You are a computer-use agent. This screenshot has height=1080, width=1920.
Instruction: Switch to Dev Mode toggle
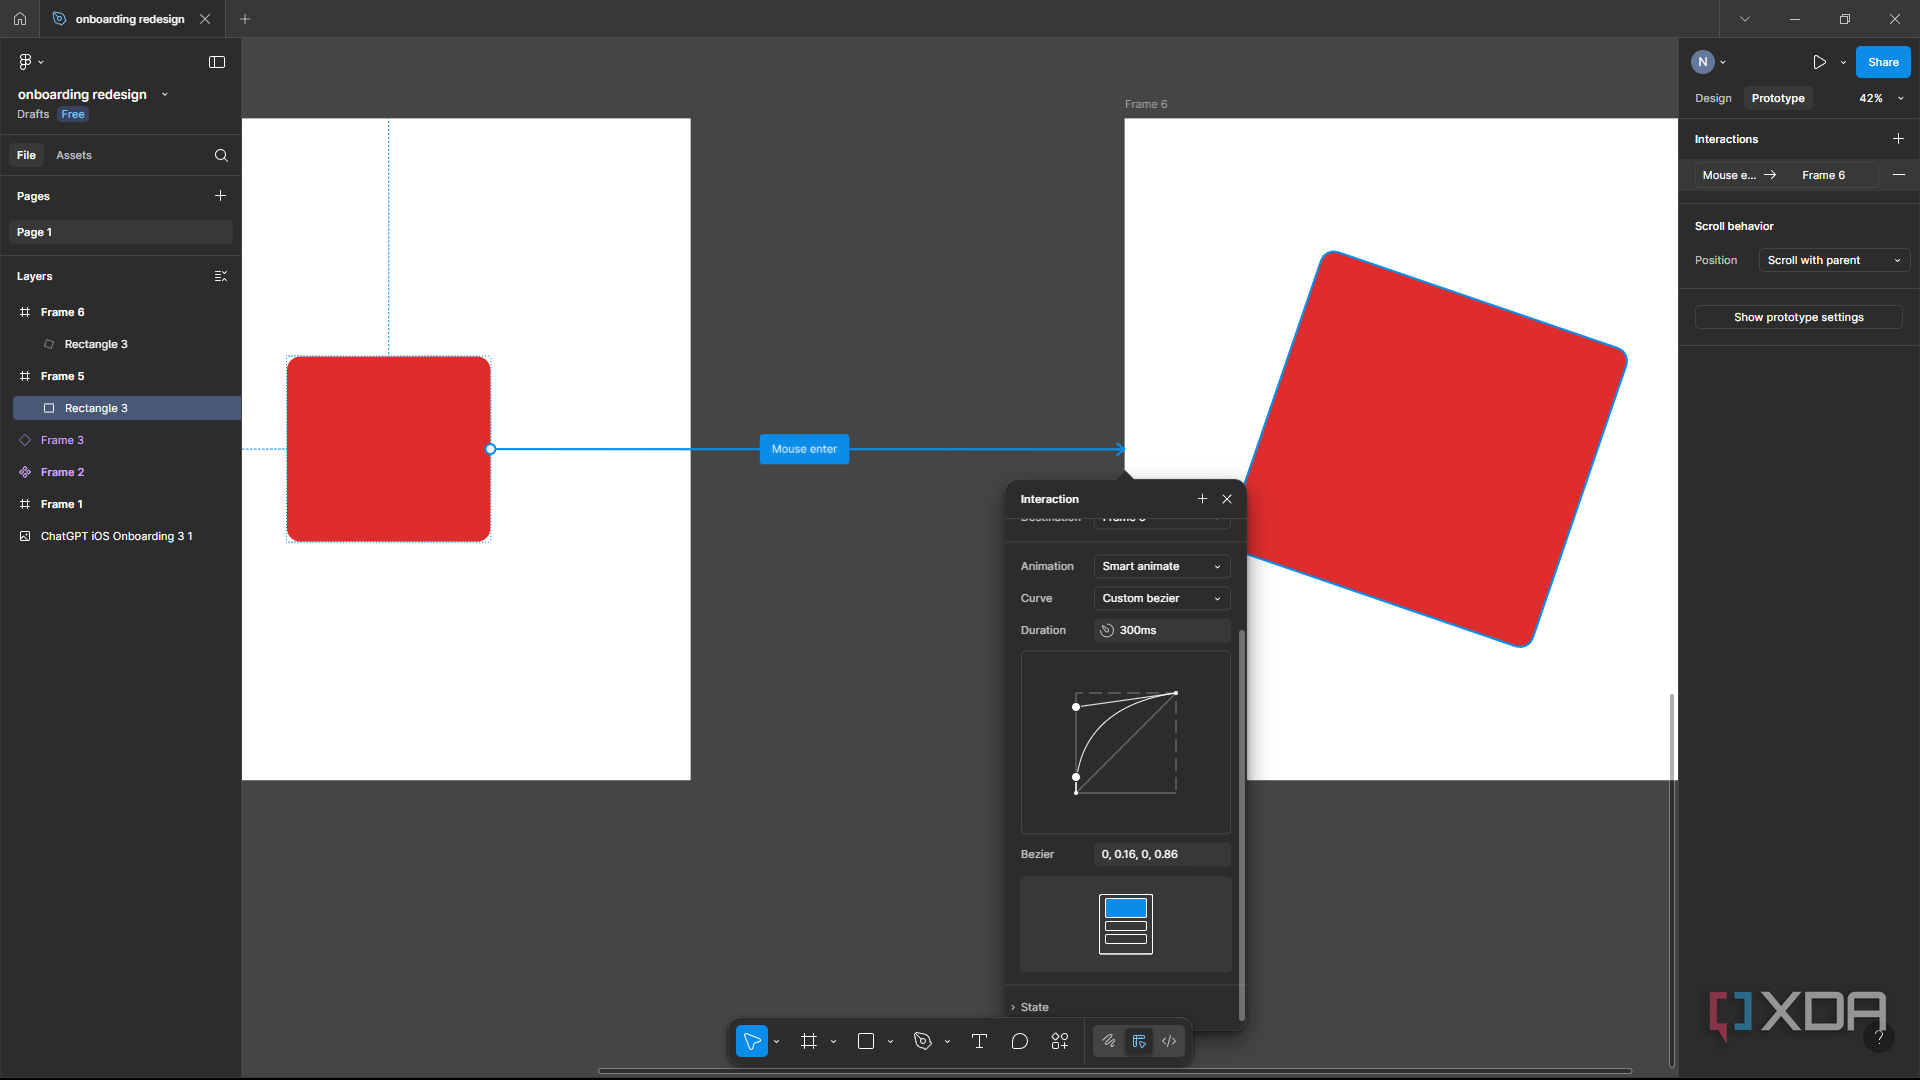click(1169, 1041)
